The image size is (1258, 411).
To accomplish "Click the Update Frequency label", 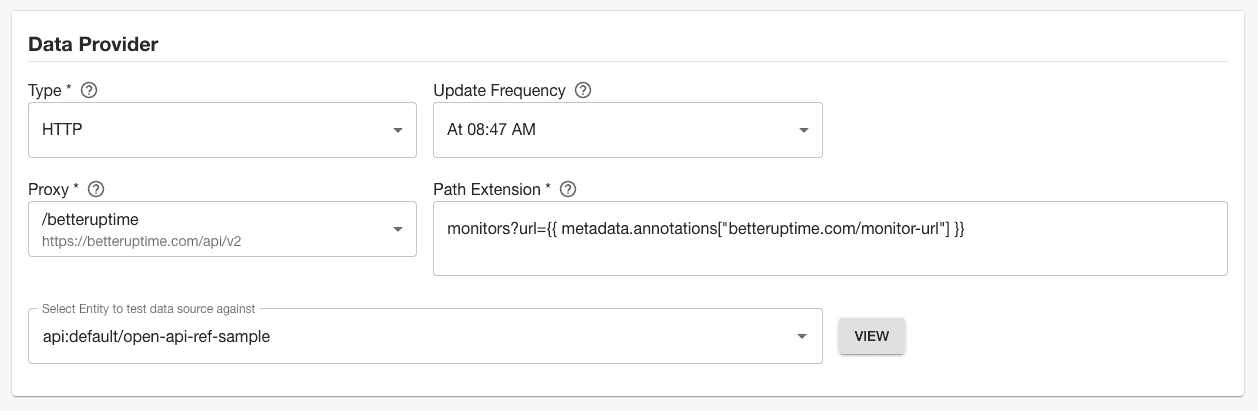I will [x=499, y=90].
